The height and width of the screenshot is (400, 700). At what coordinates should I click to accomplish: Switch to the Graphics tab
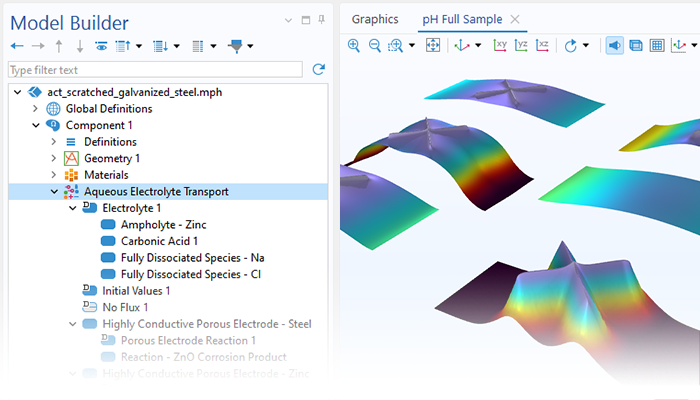374,19
